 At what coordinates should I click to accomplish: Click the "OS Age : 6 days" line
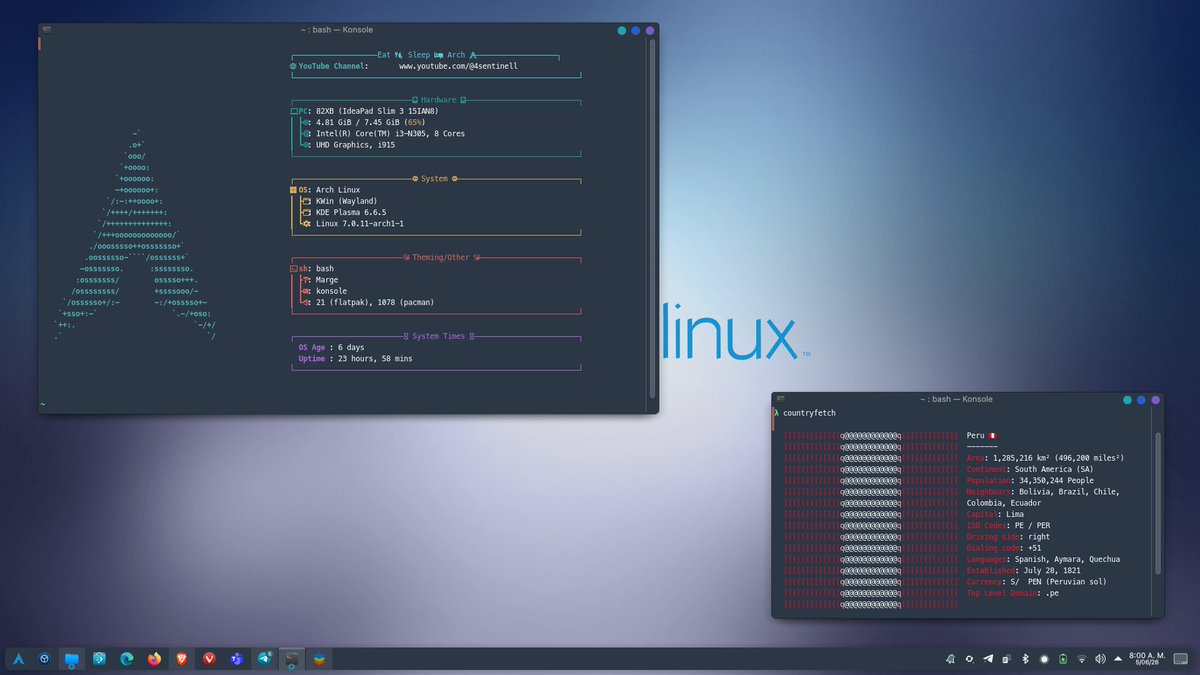click(331, 347)
